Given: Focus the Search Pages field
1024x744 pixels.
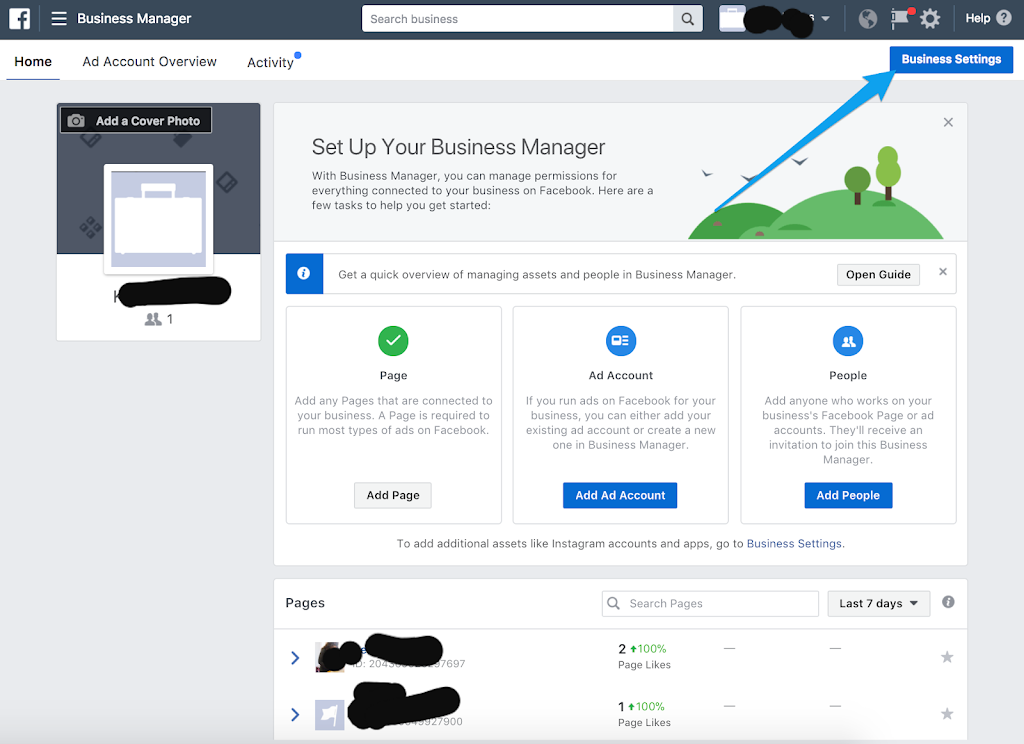Looking at the screenshot, I should coord(710,604).
